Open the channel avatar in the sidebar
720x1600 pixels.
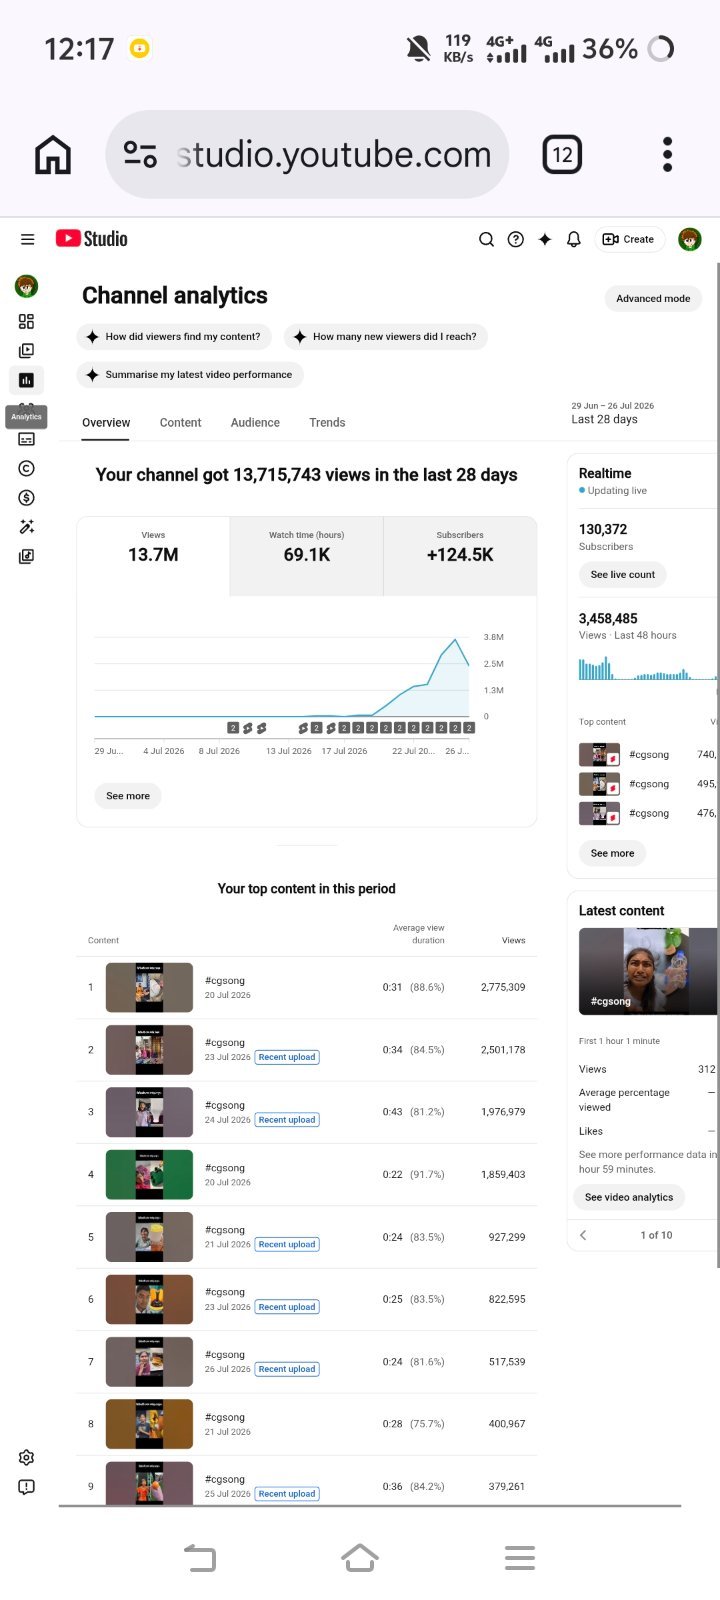click(x=27, y=287)
